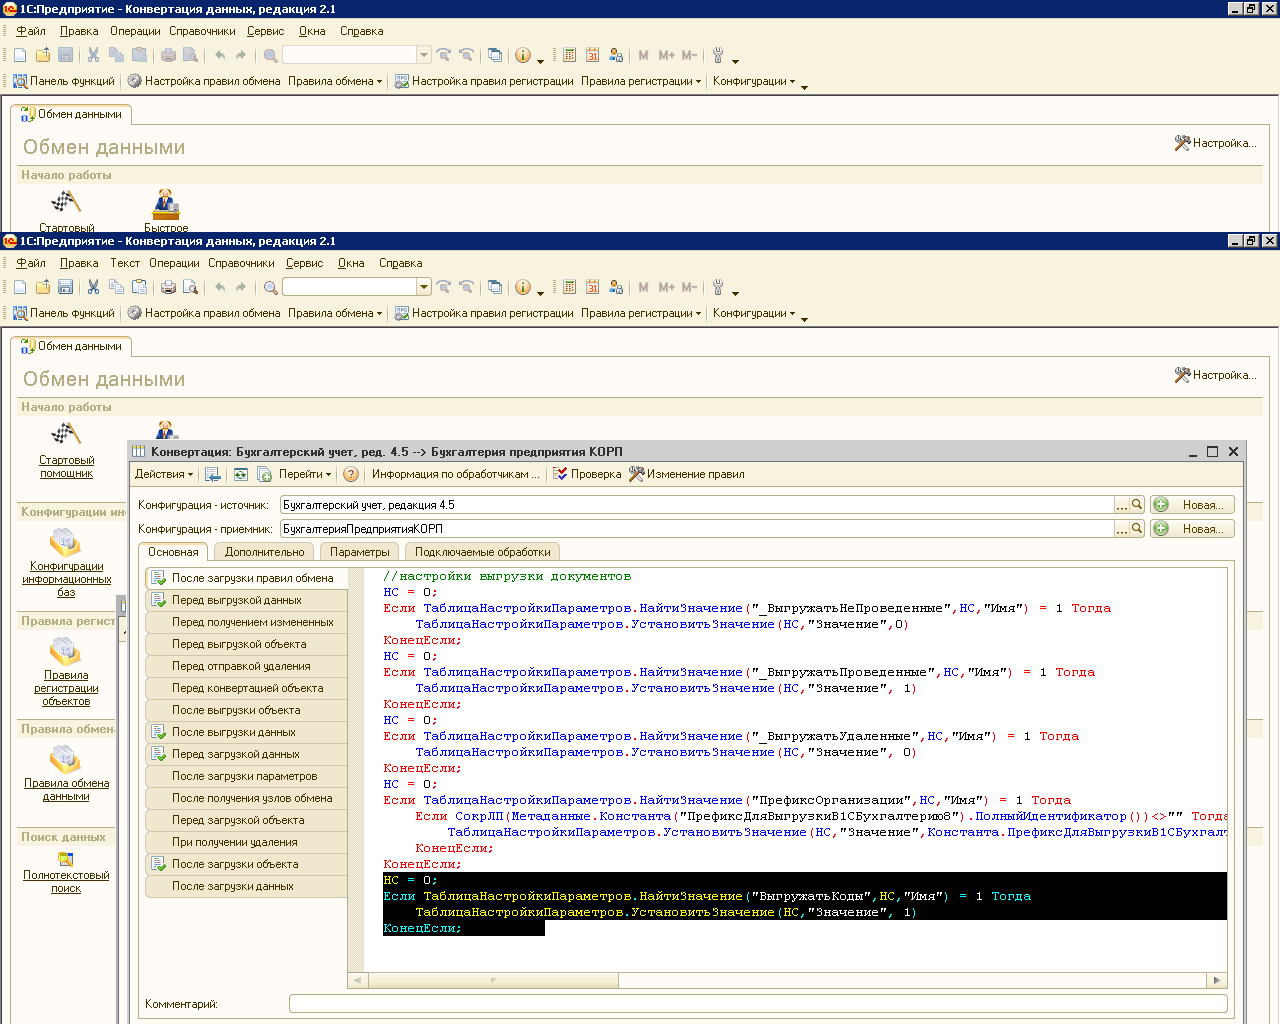
Task: Open the windows list icon in front window toolbar
Action: tap(495, 287)
